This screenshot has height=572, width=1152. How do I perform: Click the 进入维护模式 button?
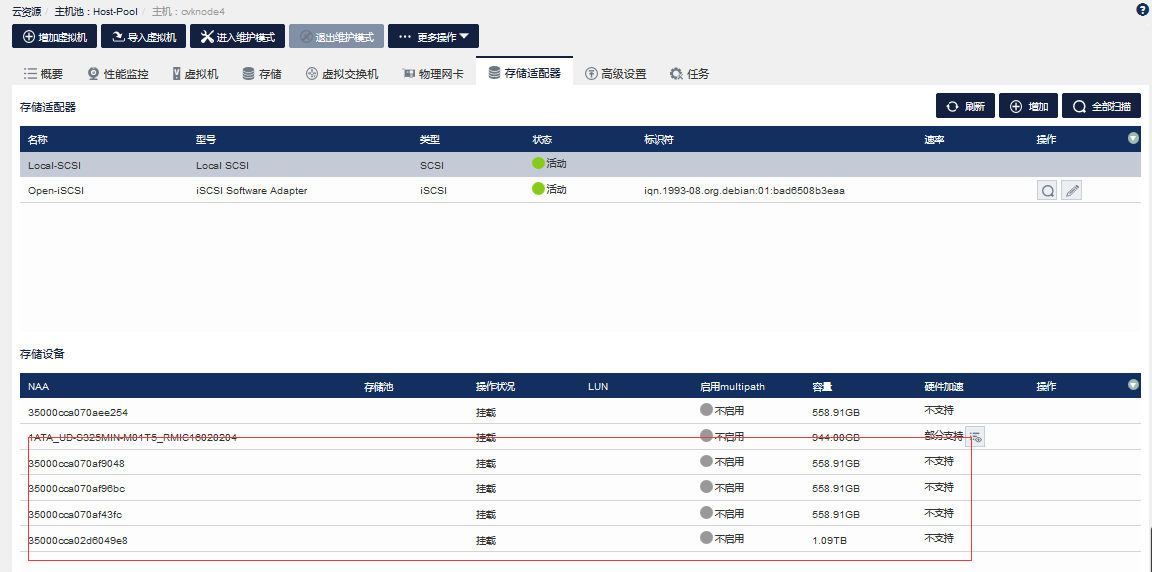pyautogui.click(x=237, y=37)
